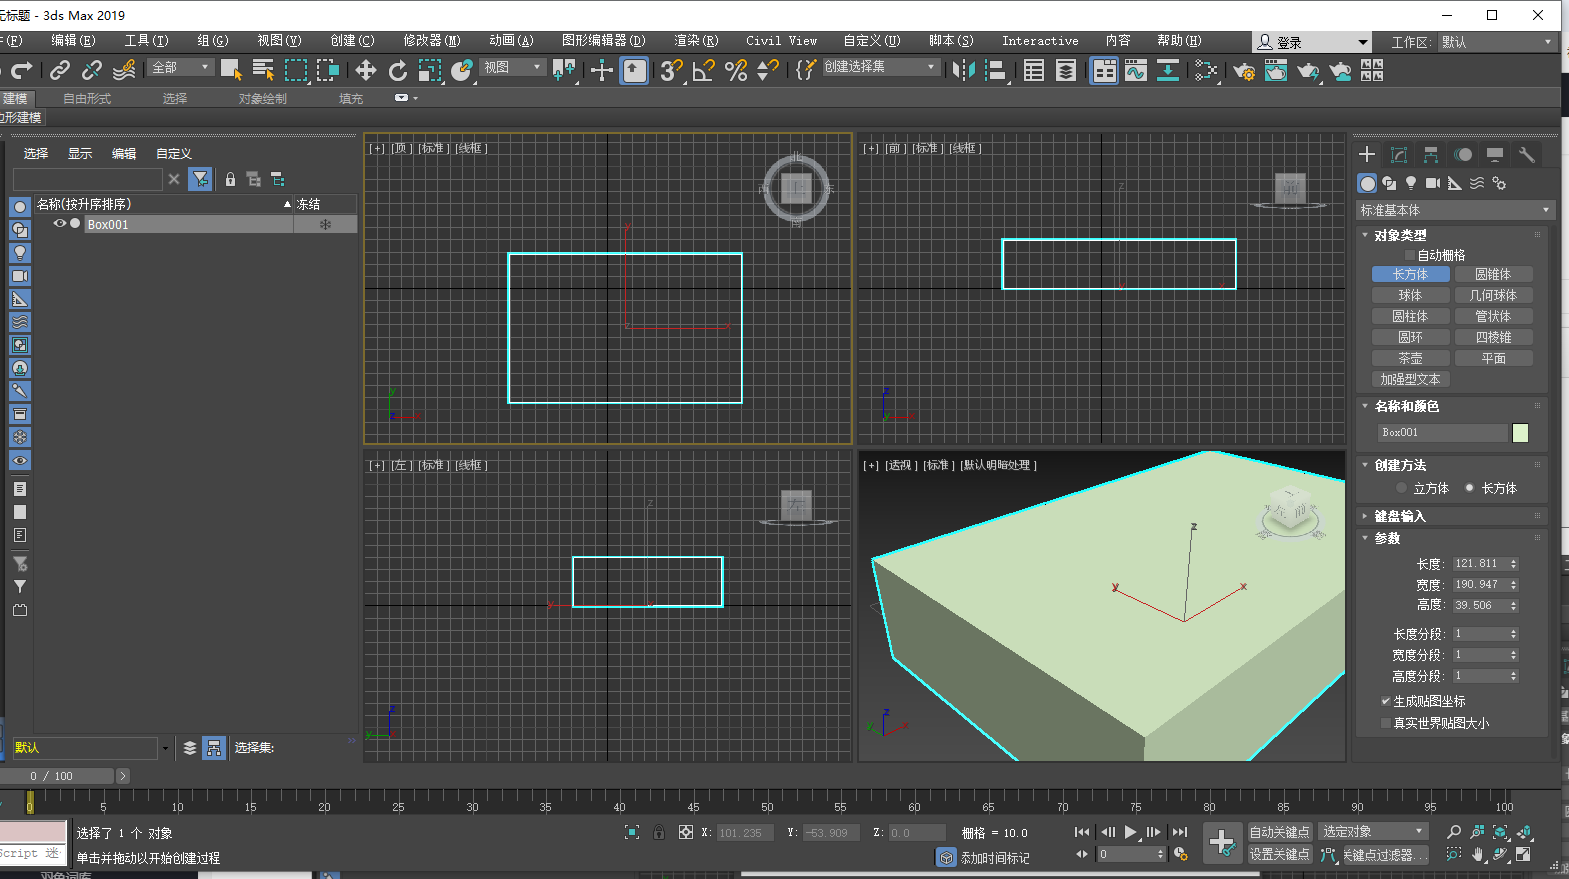The image size is (1569, 879).
Task: Toggle the Angle Snap icon
Action: (704, 69)
